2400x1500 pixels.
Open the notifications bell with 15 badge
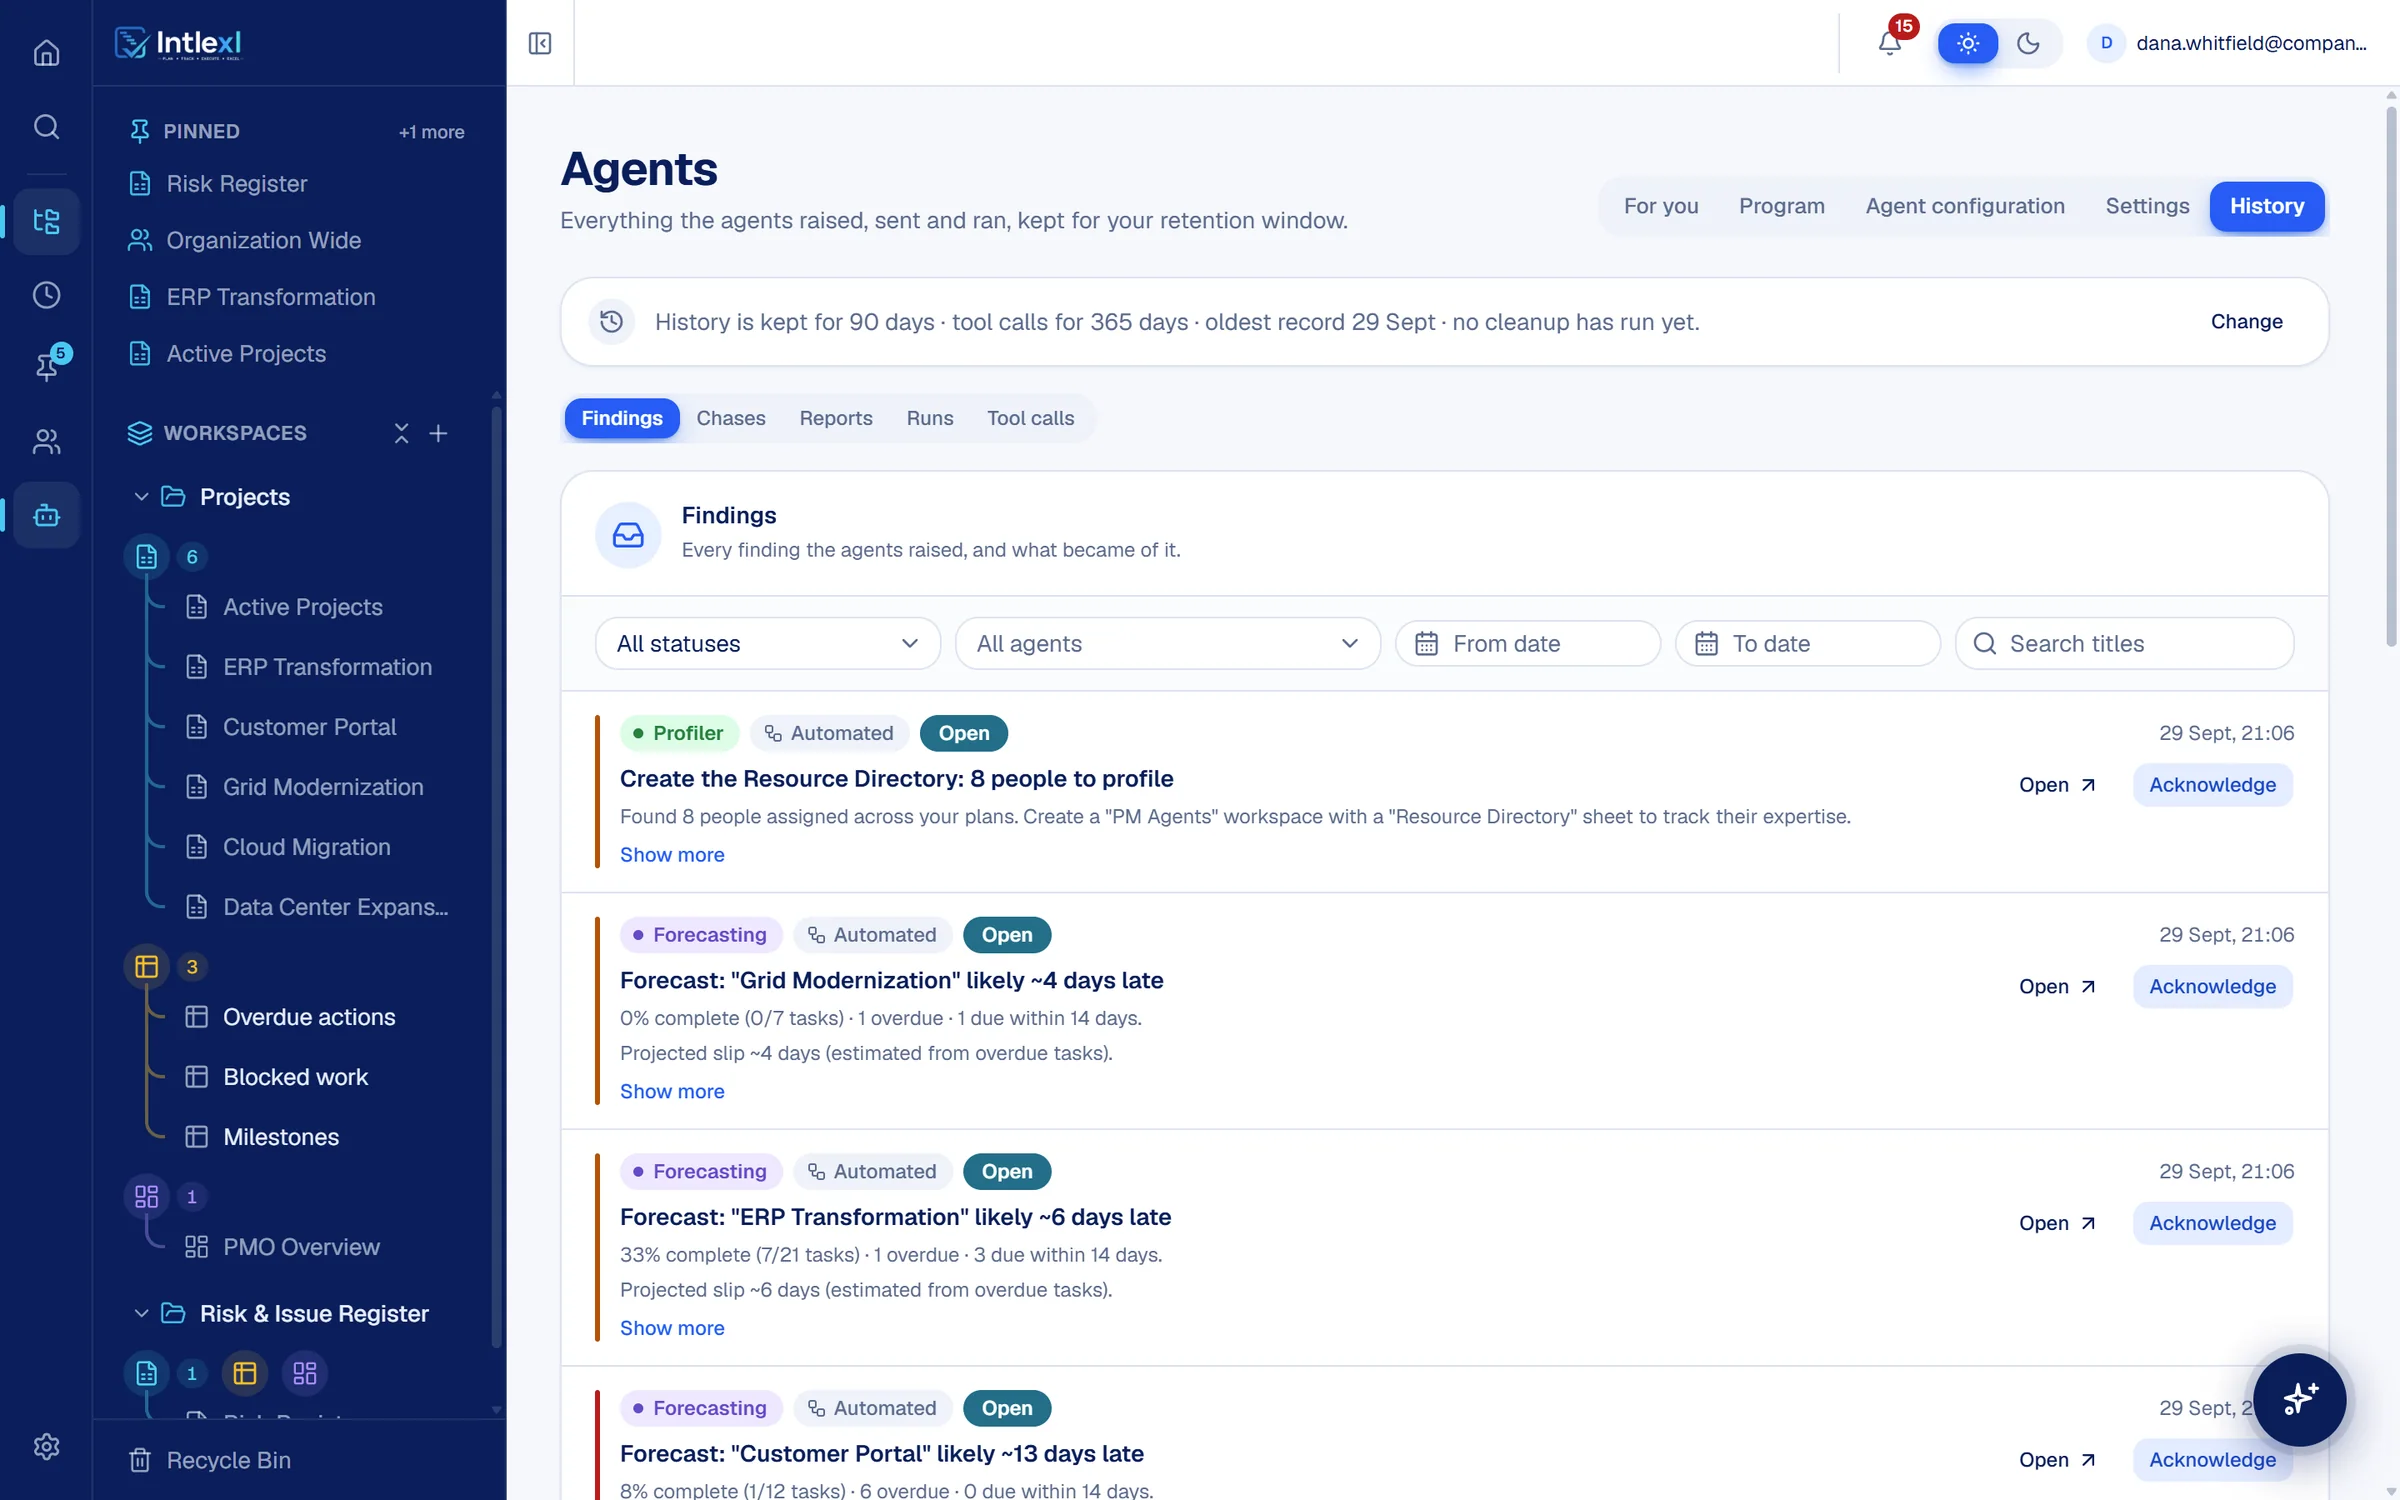coord(1890,43)
